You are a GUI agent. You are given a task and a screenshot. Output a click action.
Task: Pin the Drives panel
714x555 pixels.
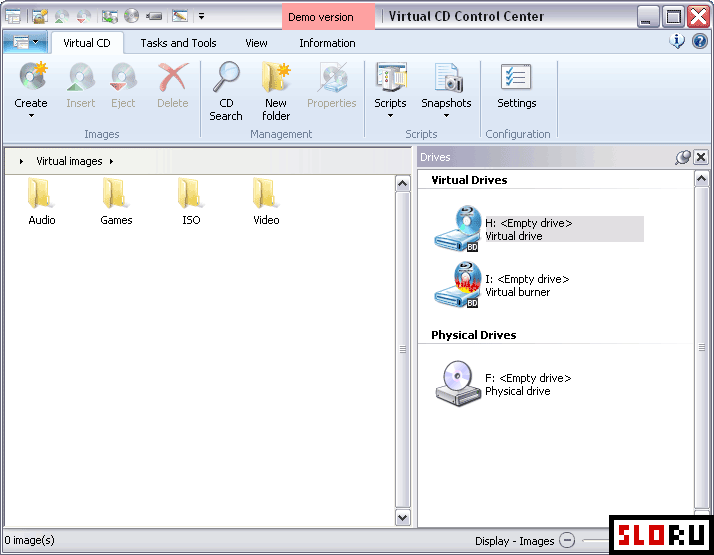(x=683, y=158)
